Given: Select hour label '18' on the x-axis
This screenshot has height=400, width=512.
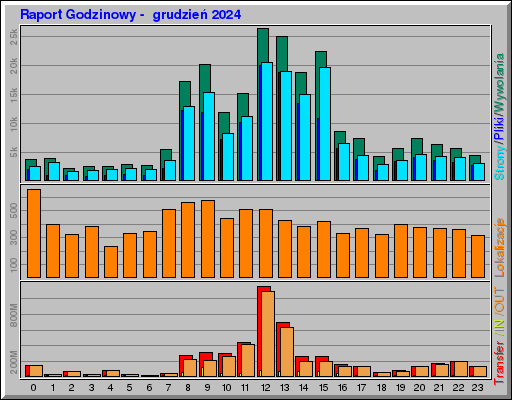Looking at the screenshot, I should pos(381,388).
